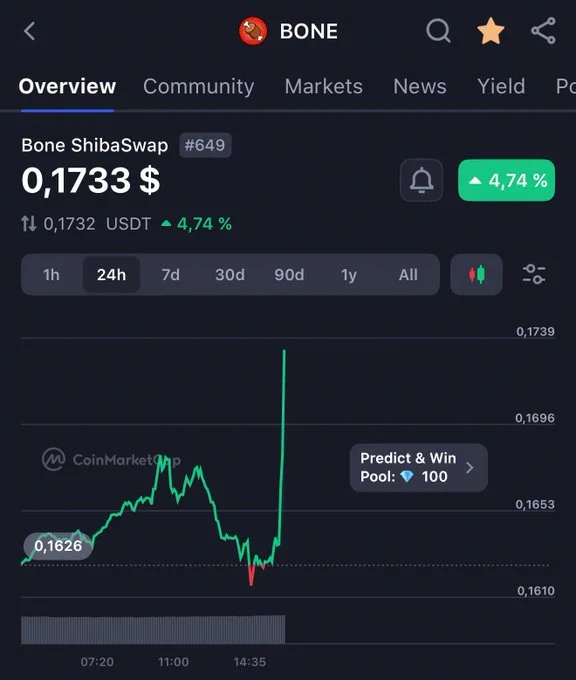Tap the 0,1739 axis label

click(535, 332)
